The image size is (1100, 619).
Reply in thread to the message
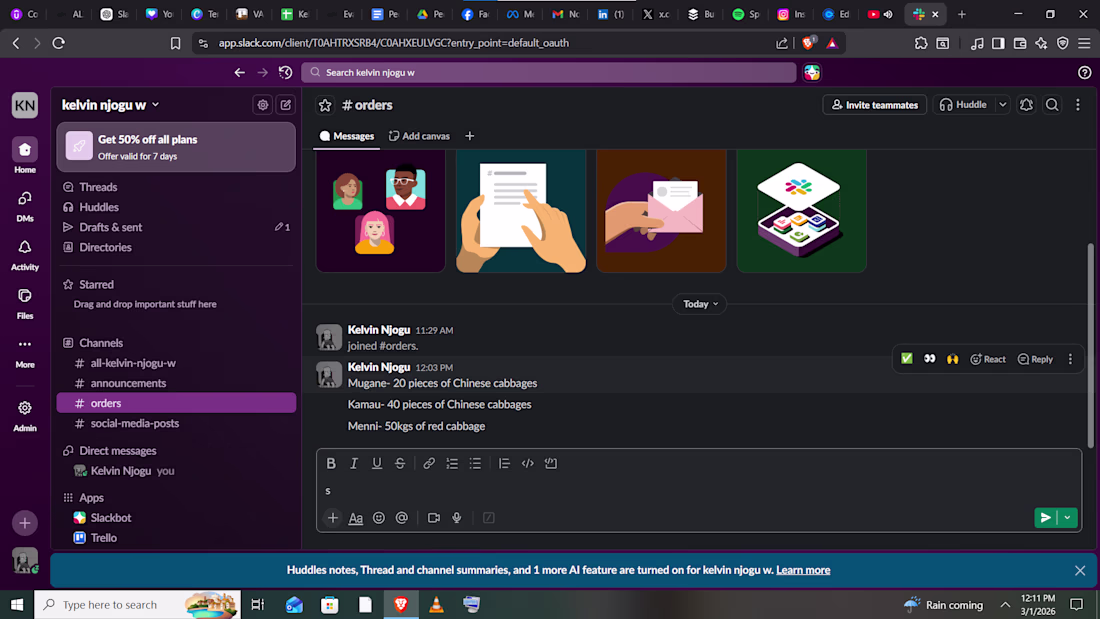(1035, 359)
